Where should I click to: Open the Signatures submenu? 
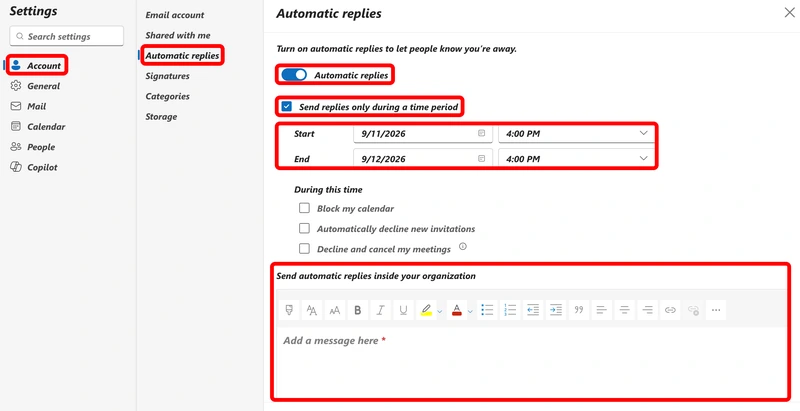pos(167,76)
